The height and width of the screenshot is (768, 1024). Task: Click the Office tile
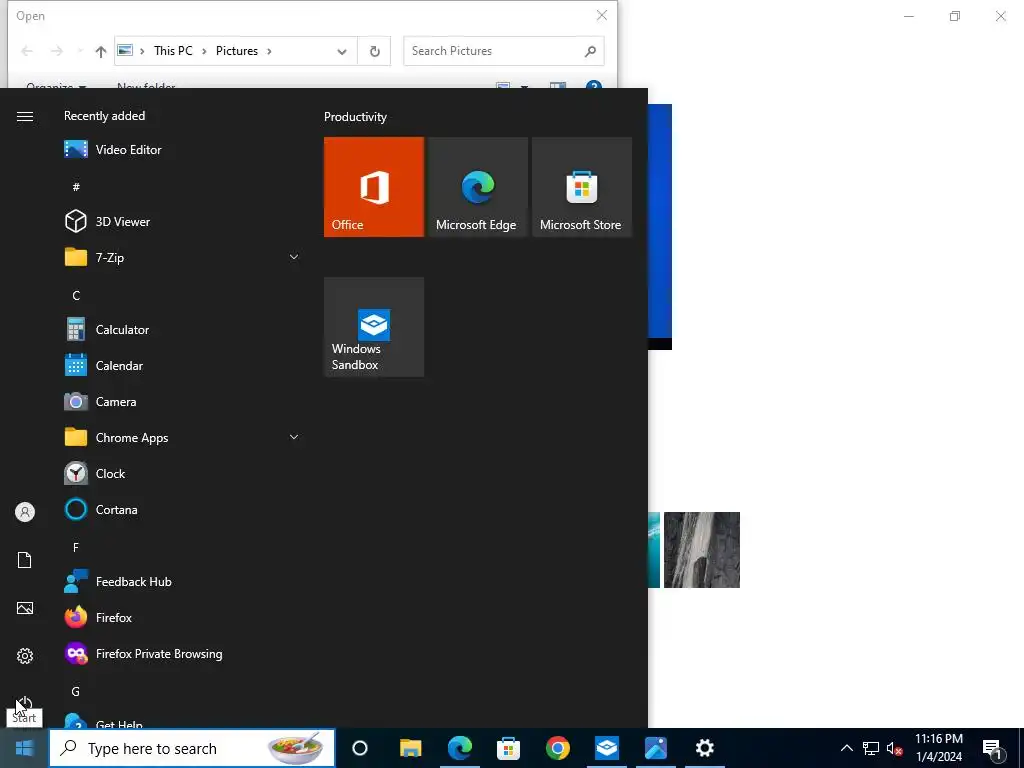point(374,187)
